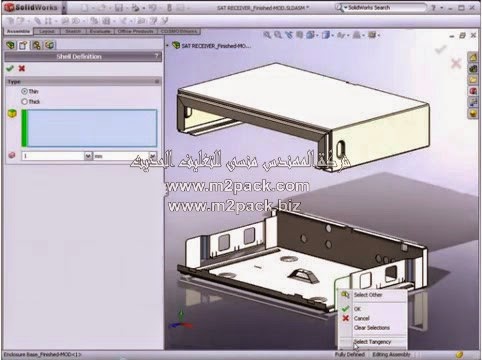The width and height of the screenshot is (482, 360).
Task: Open the Shell Definition help question mark
Action: point(156,56)
